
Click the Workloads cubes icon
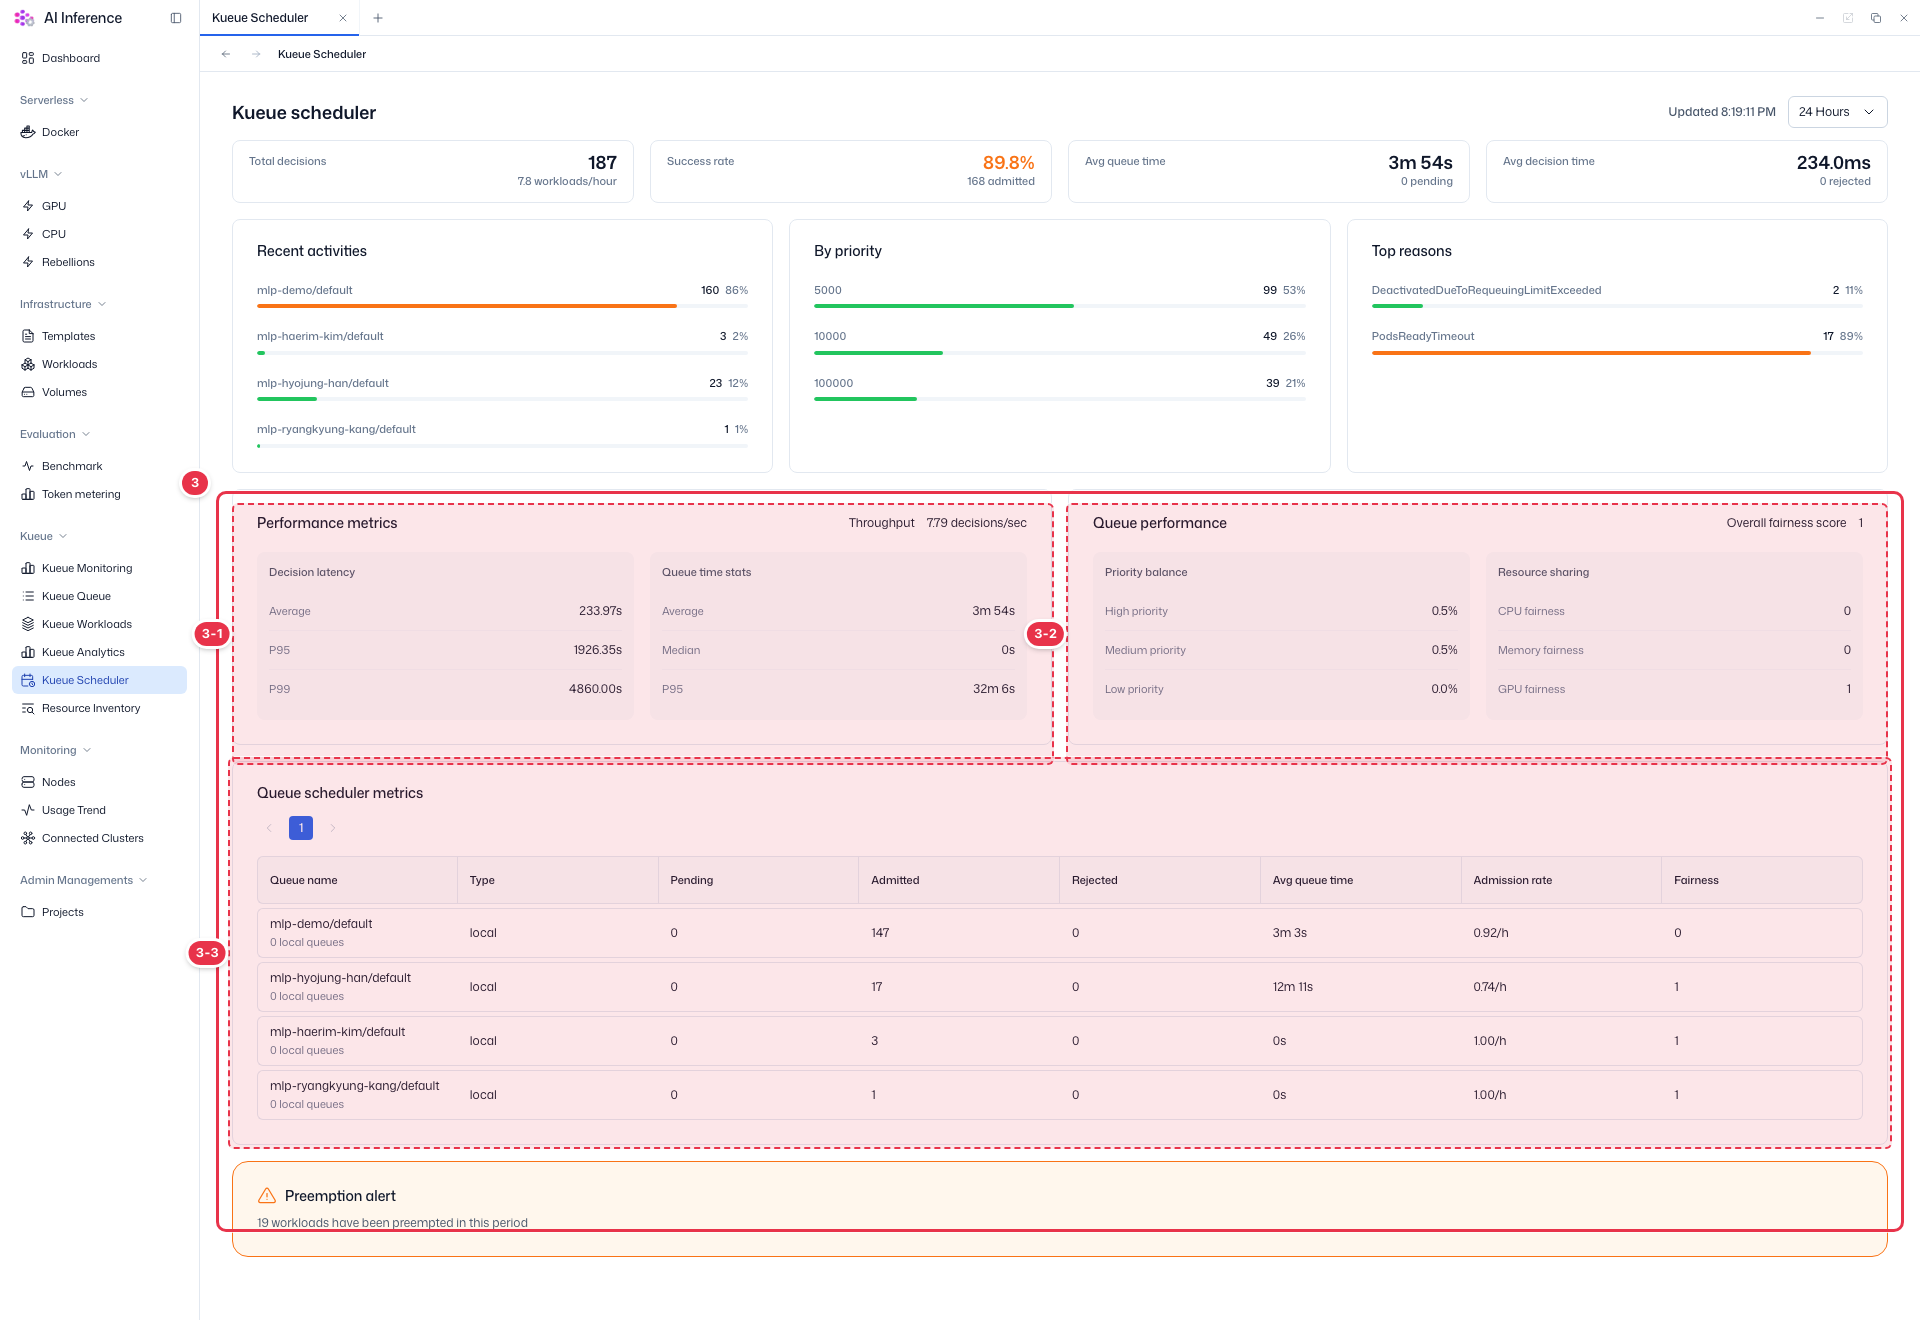pyautogui.click(x=28, y=364)
